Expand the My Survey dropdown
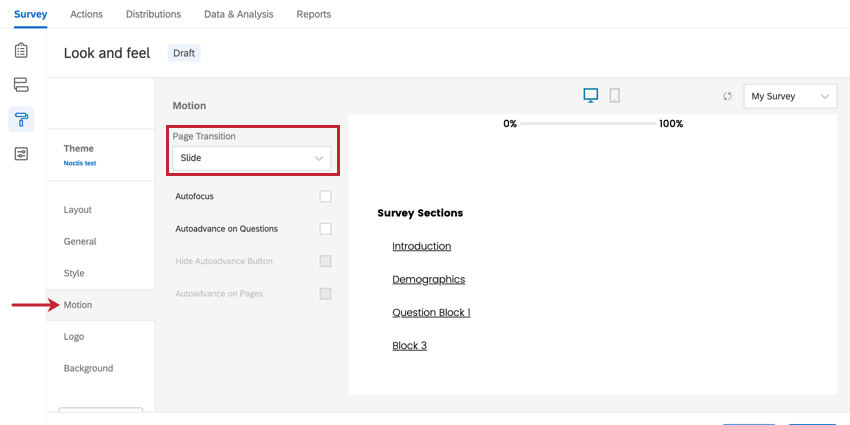Viewport: 850px width, 425px height. 790,96
